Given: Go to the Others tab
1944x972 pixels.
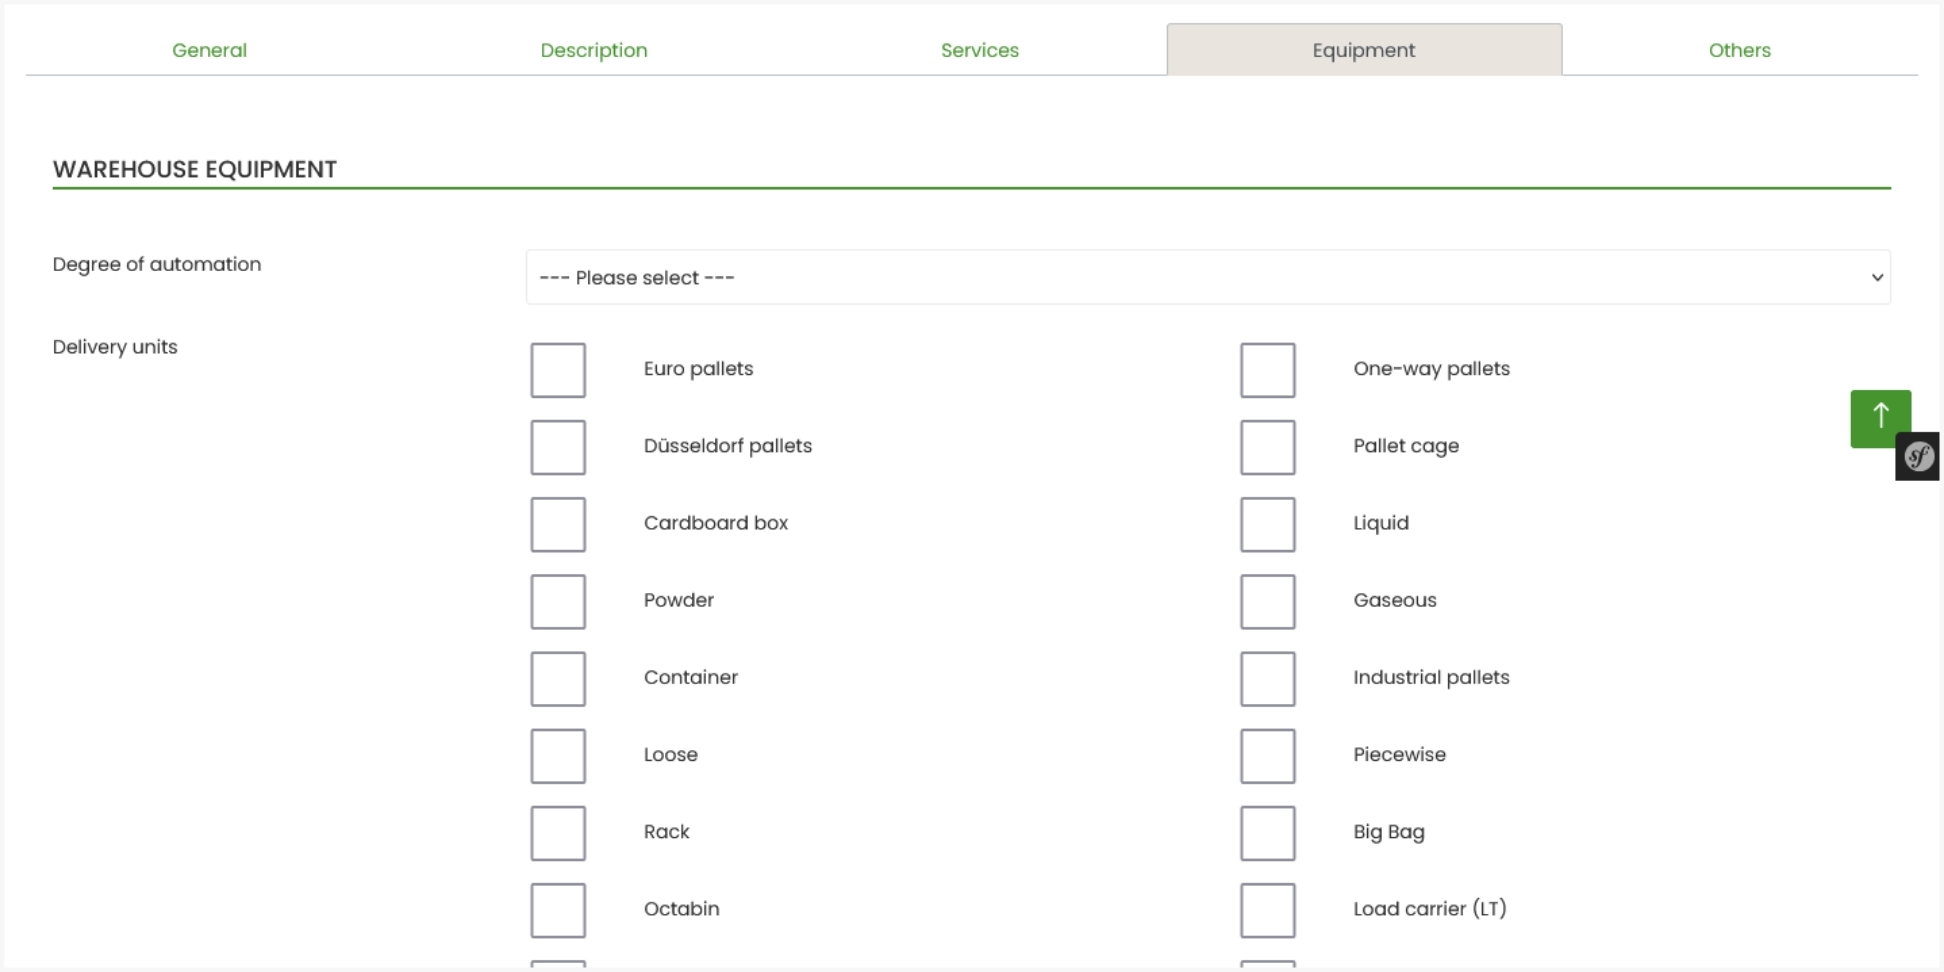Looking at the screenshot, I should point(1739,50).
